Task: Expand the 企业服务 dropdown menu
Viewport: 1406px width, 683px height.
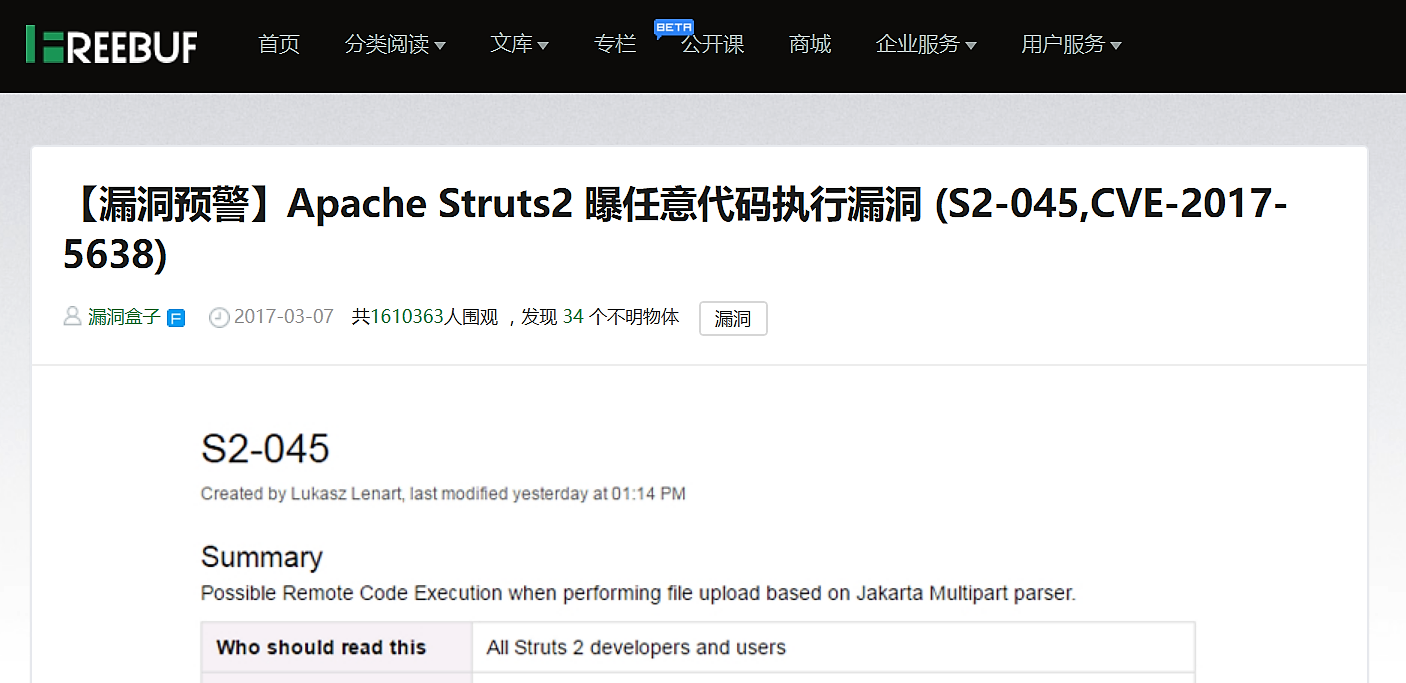Action: point(926,44)
